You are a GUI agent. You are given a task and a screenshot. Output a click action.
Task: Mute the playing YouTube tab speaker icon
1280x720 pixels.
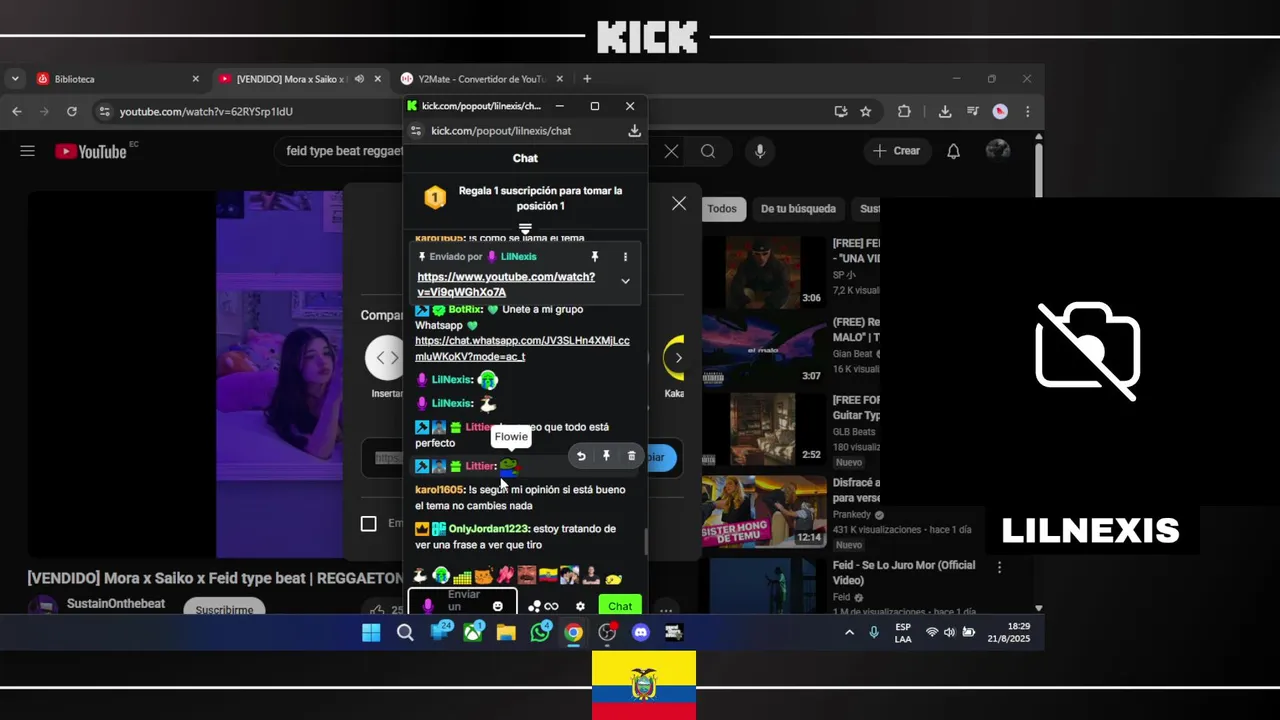pos(359,79)
